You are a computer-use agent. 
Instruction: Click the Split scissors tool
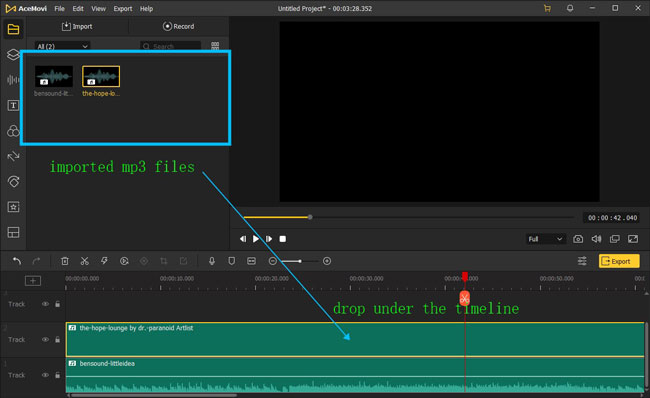click(x=85, y=261)
